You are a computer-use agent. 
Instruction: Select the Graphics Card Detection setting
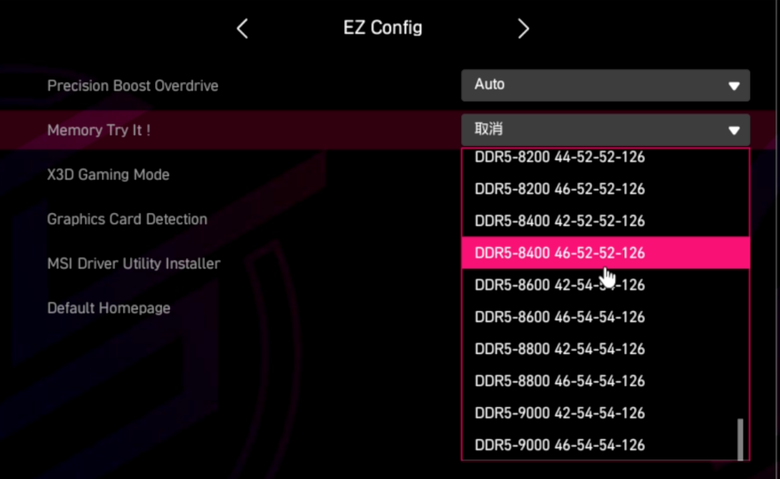(x=127, y=219)
